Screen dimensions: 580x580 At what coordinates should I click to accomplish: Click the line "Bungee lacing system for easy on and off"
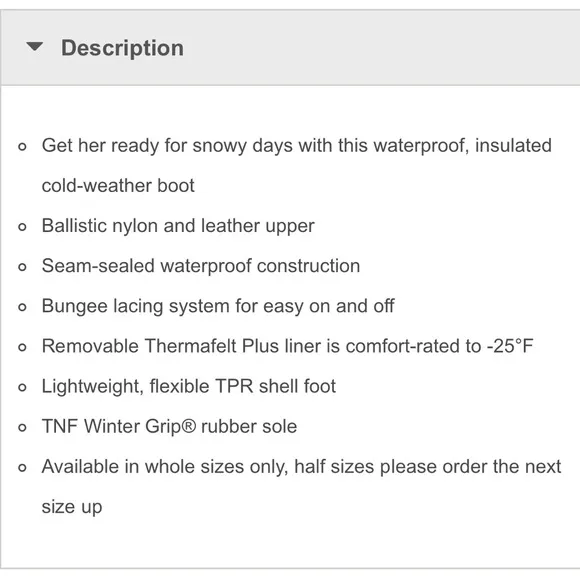(x=218, y=306)
